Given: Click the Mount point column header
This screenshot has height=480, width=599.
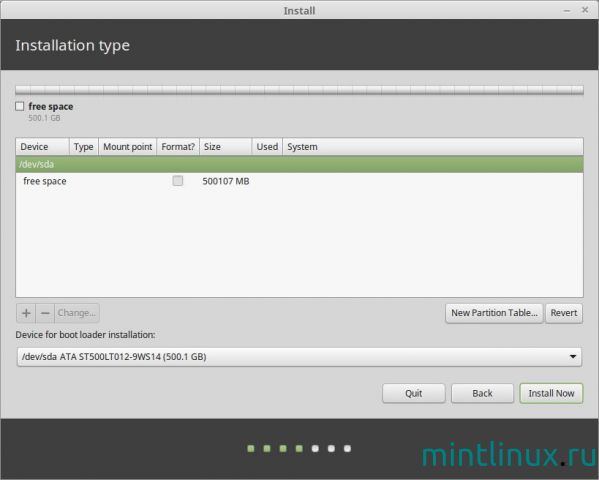Looking at the screenshot, I should coord(128,147).
